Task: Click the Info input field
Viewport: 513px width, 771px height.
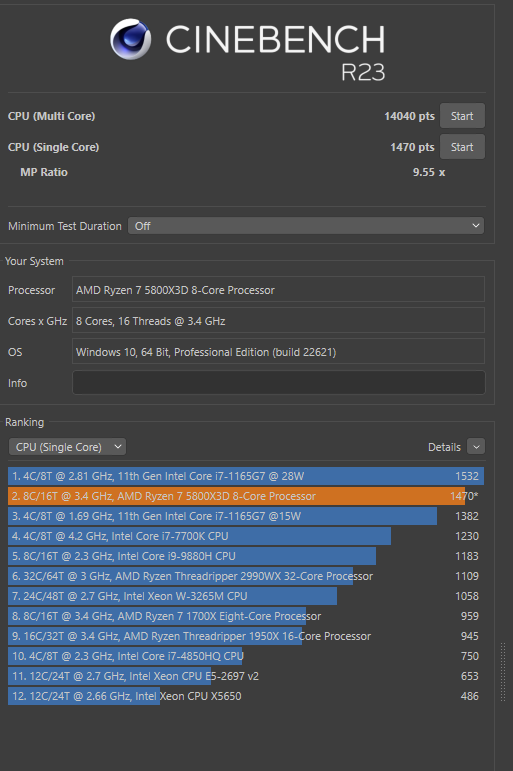Action: [278, 383]
